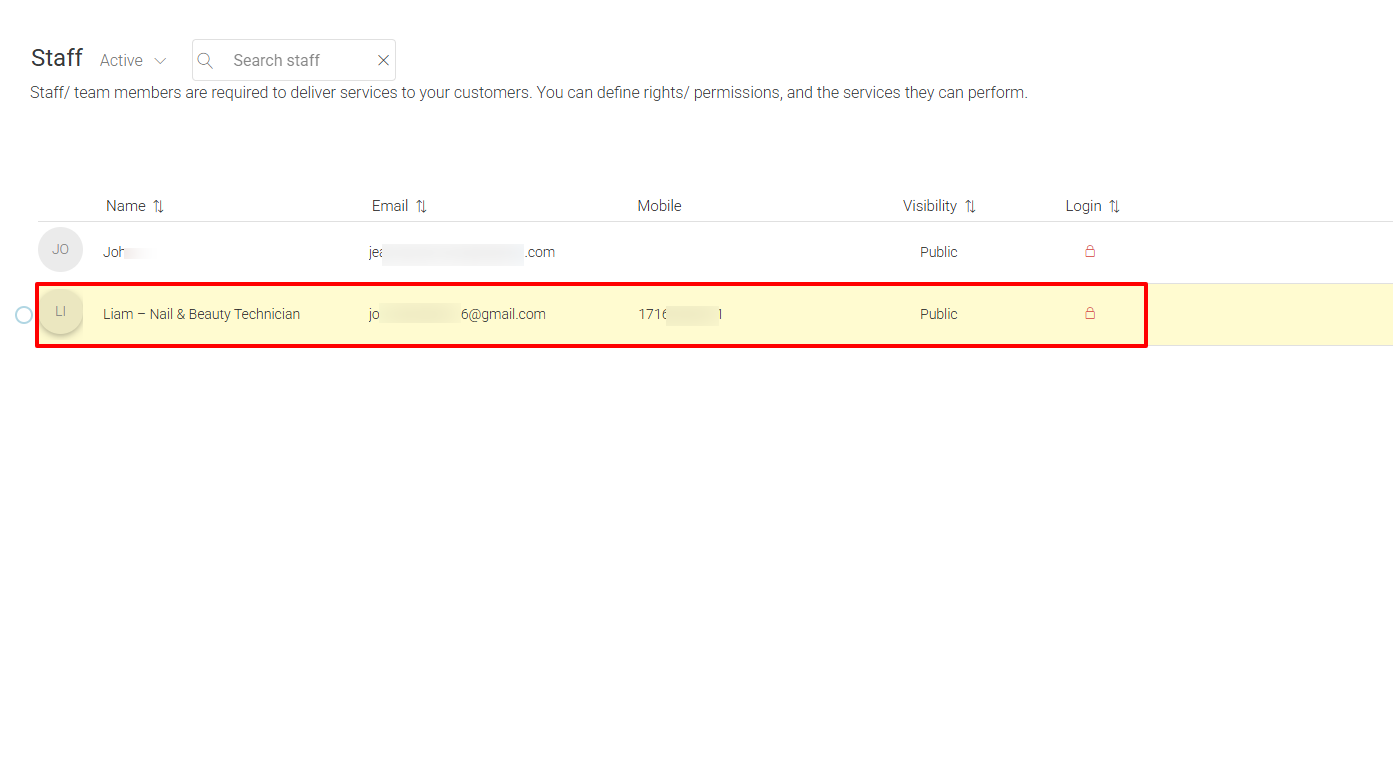Screen dimensions: 1393x762
Task: Click the JO avatar in the first row
Action: click(60, 249)
